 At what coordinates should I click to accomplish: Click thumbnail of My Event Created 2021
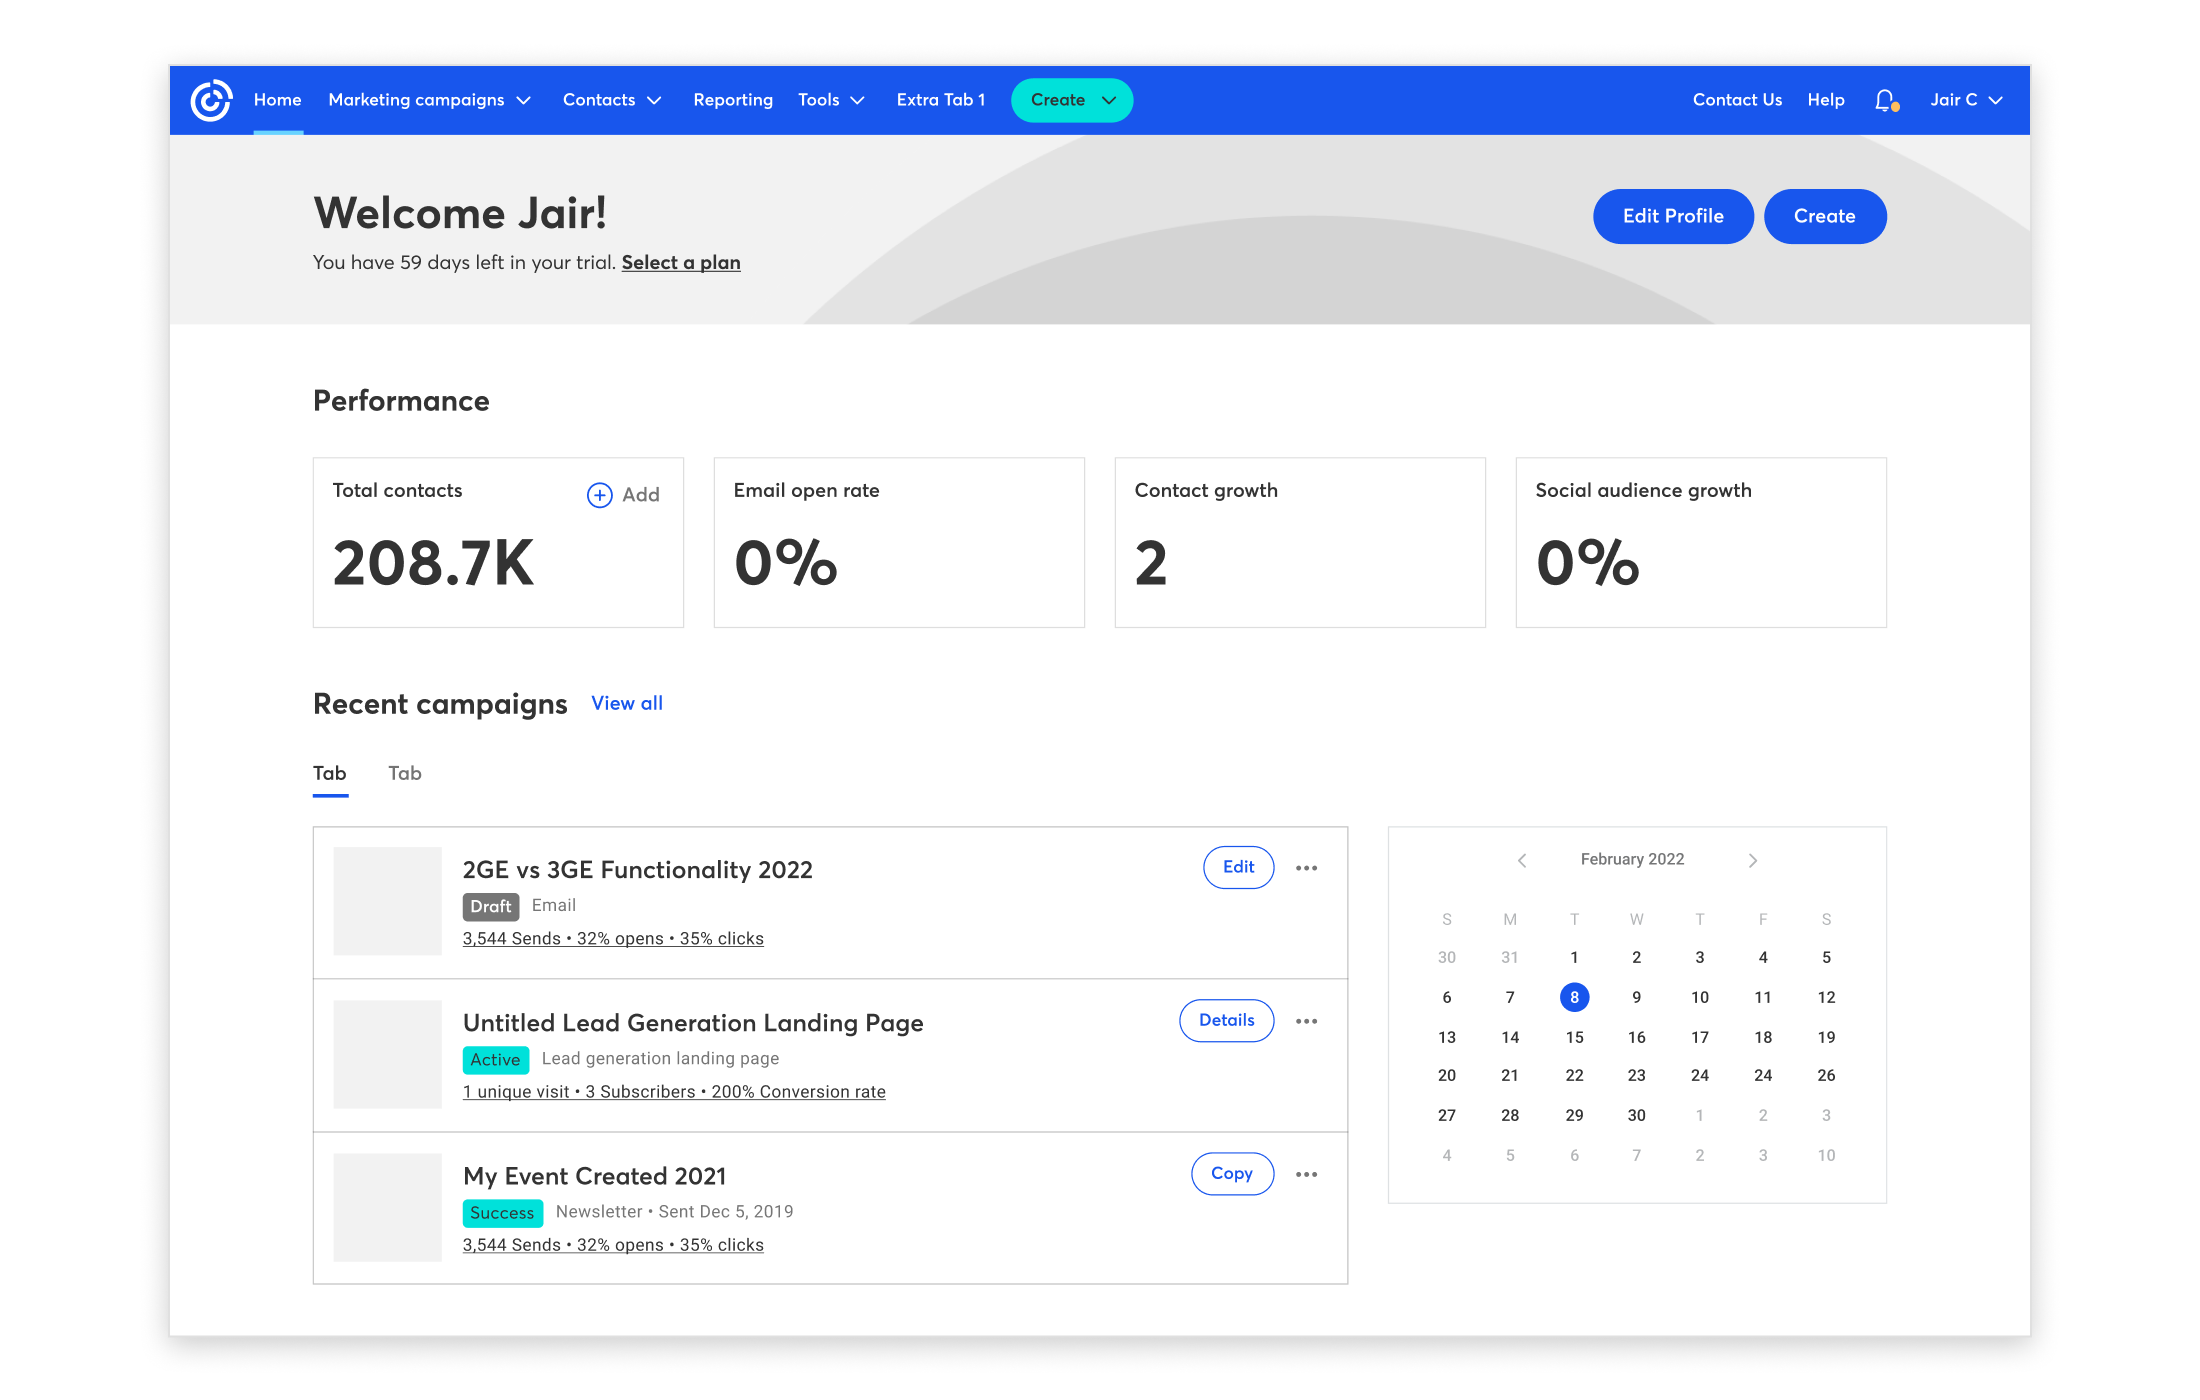(388, 1207)
